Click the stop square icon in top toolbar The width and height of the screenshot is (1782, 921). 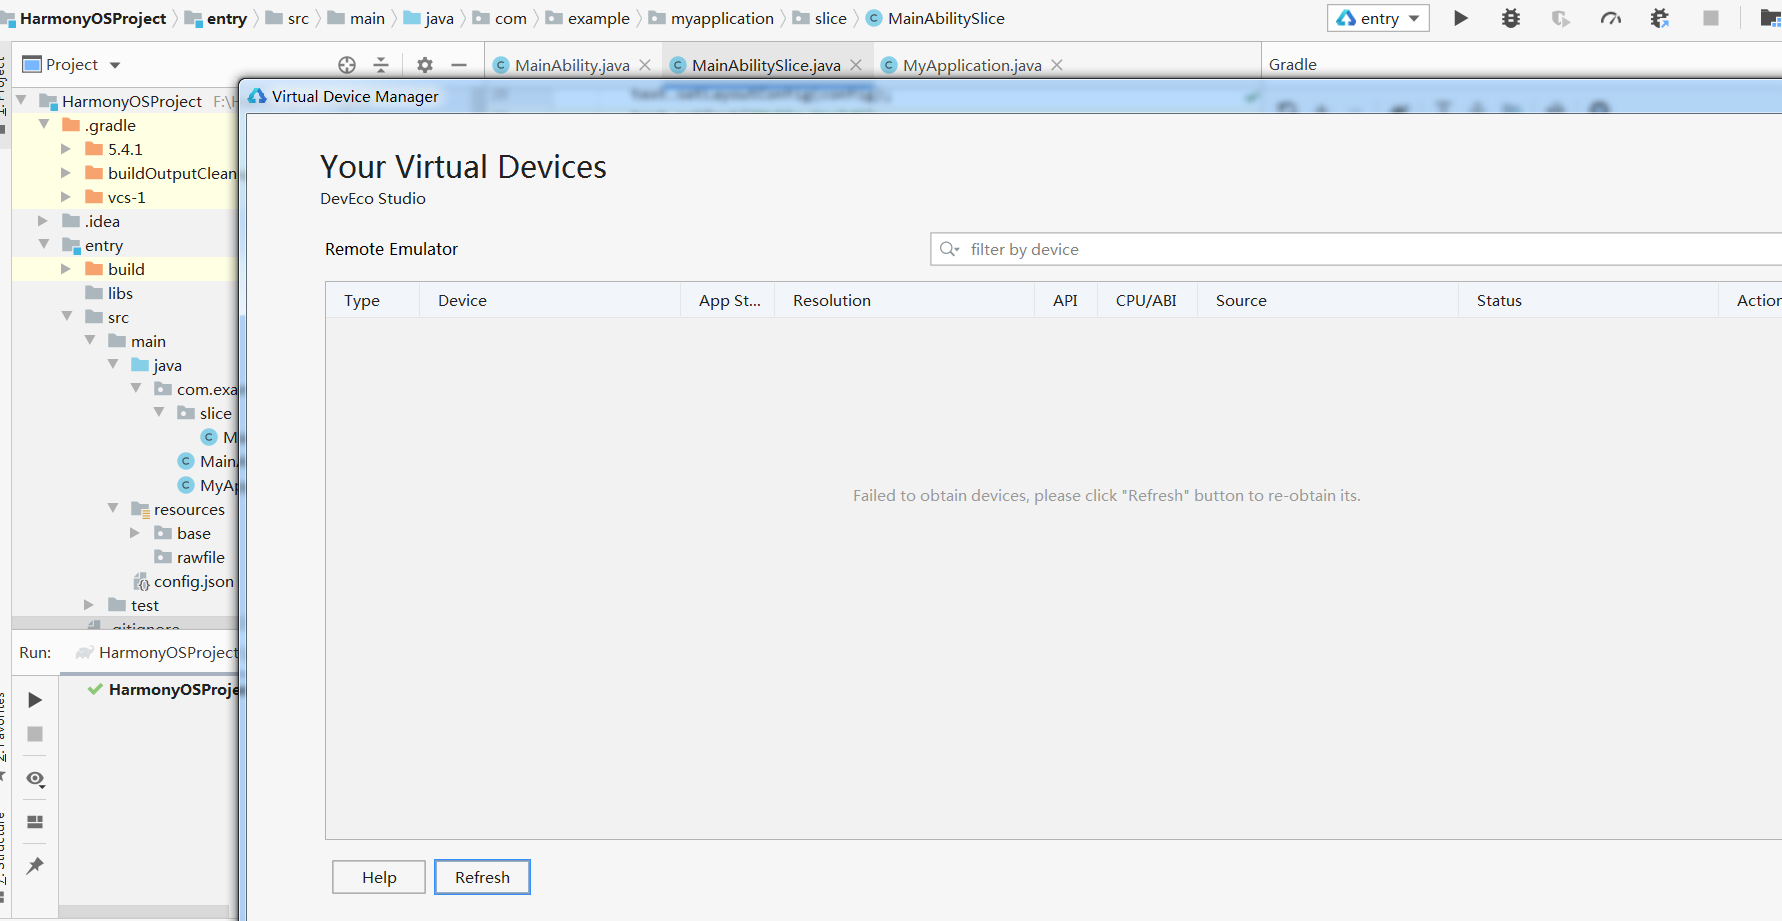coord(1711,18)
